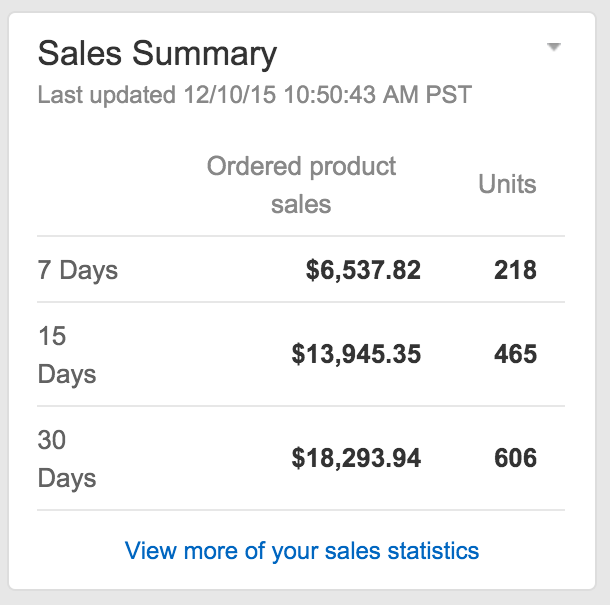
Task: Click the $6,537.82 sales amount
Action: tap(363, 270)
